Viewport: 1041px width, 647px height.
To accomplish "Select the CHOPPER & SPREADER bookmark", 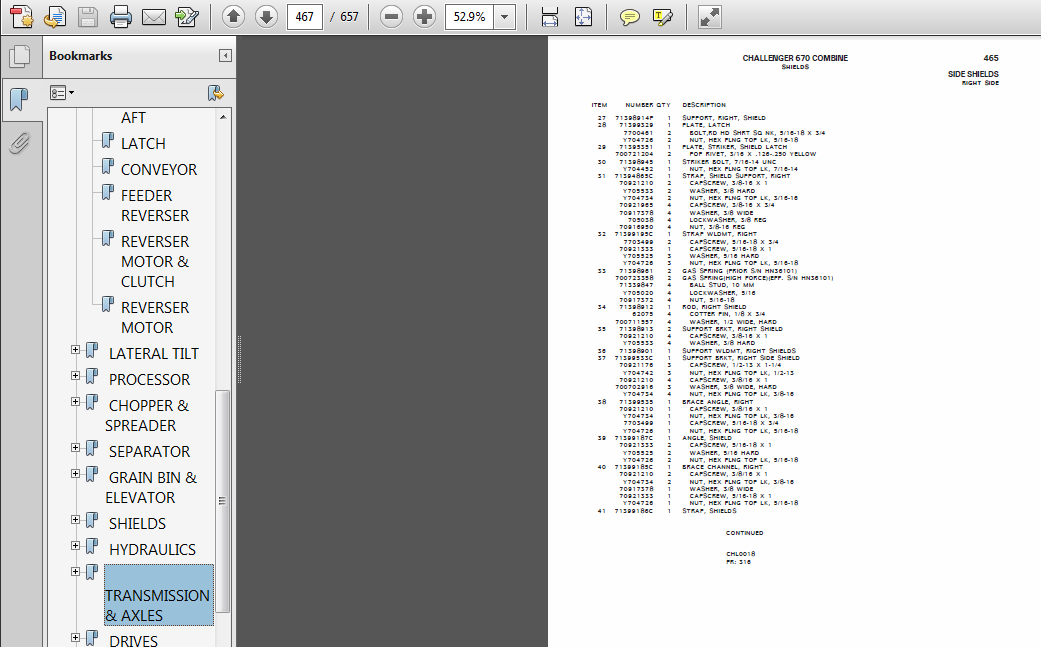I will pos(147,415).
